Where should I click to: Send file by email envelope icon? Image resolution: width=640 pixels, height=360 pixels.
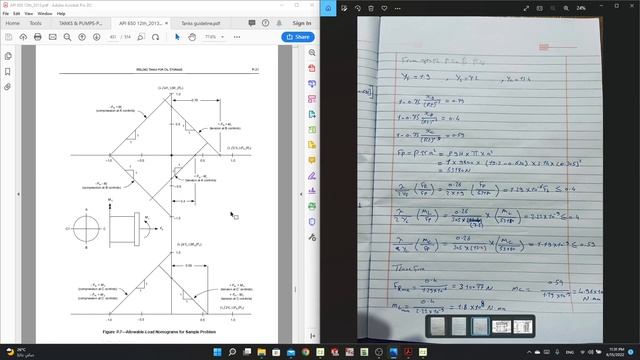coord(53,37)
